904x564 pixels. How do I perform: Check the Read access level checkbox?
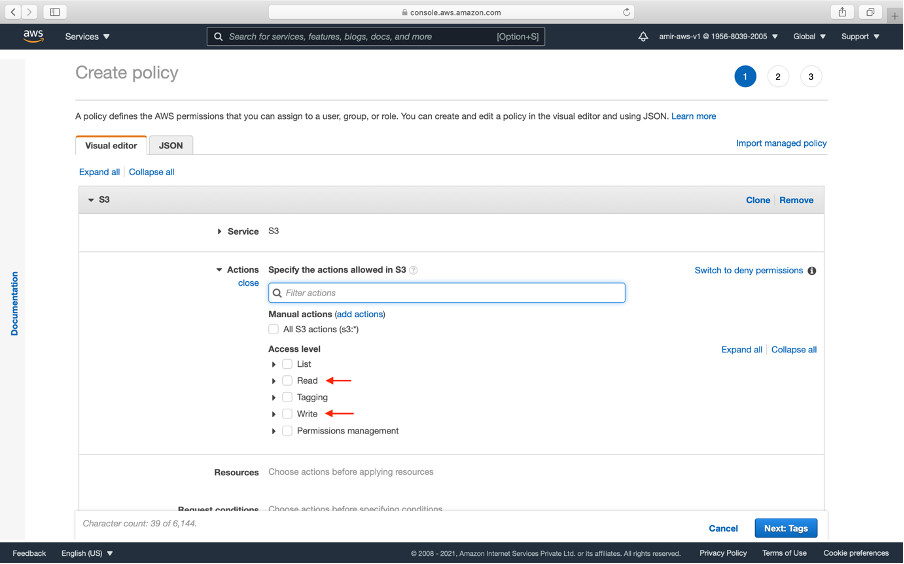tap(287, 381)
